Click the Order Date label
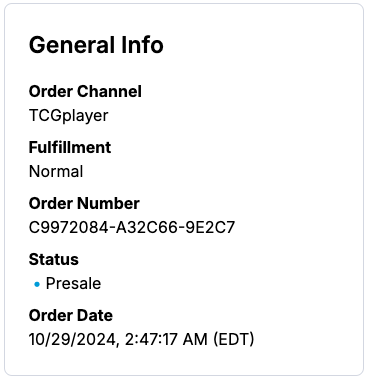The width and height of the screenshot is (366, 377). tap(71, 315)
